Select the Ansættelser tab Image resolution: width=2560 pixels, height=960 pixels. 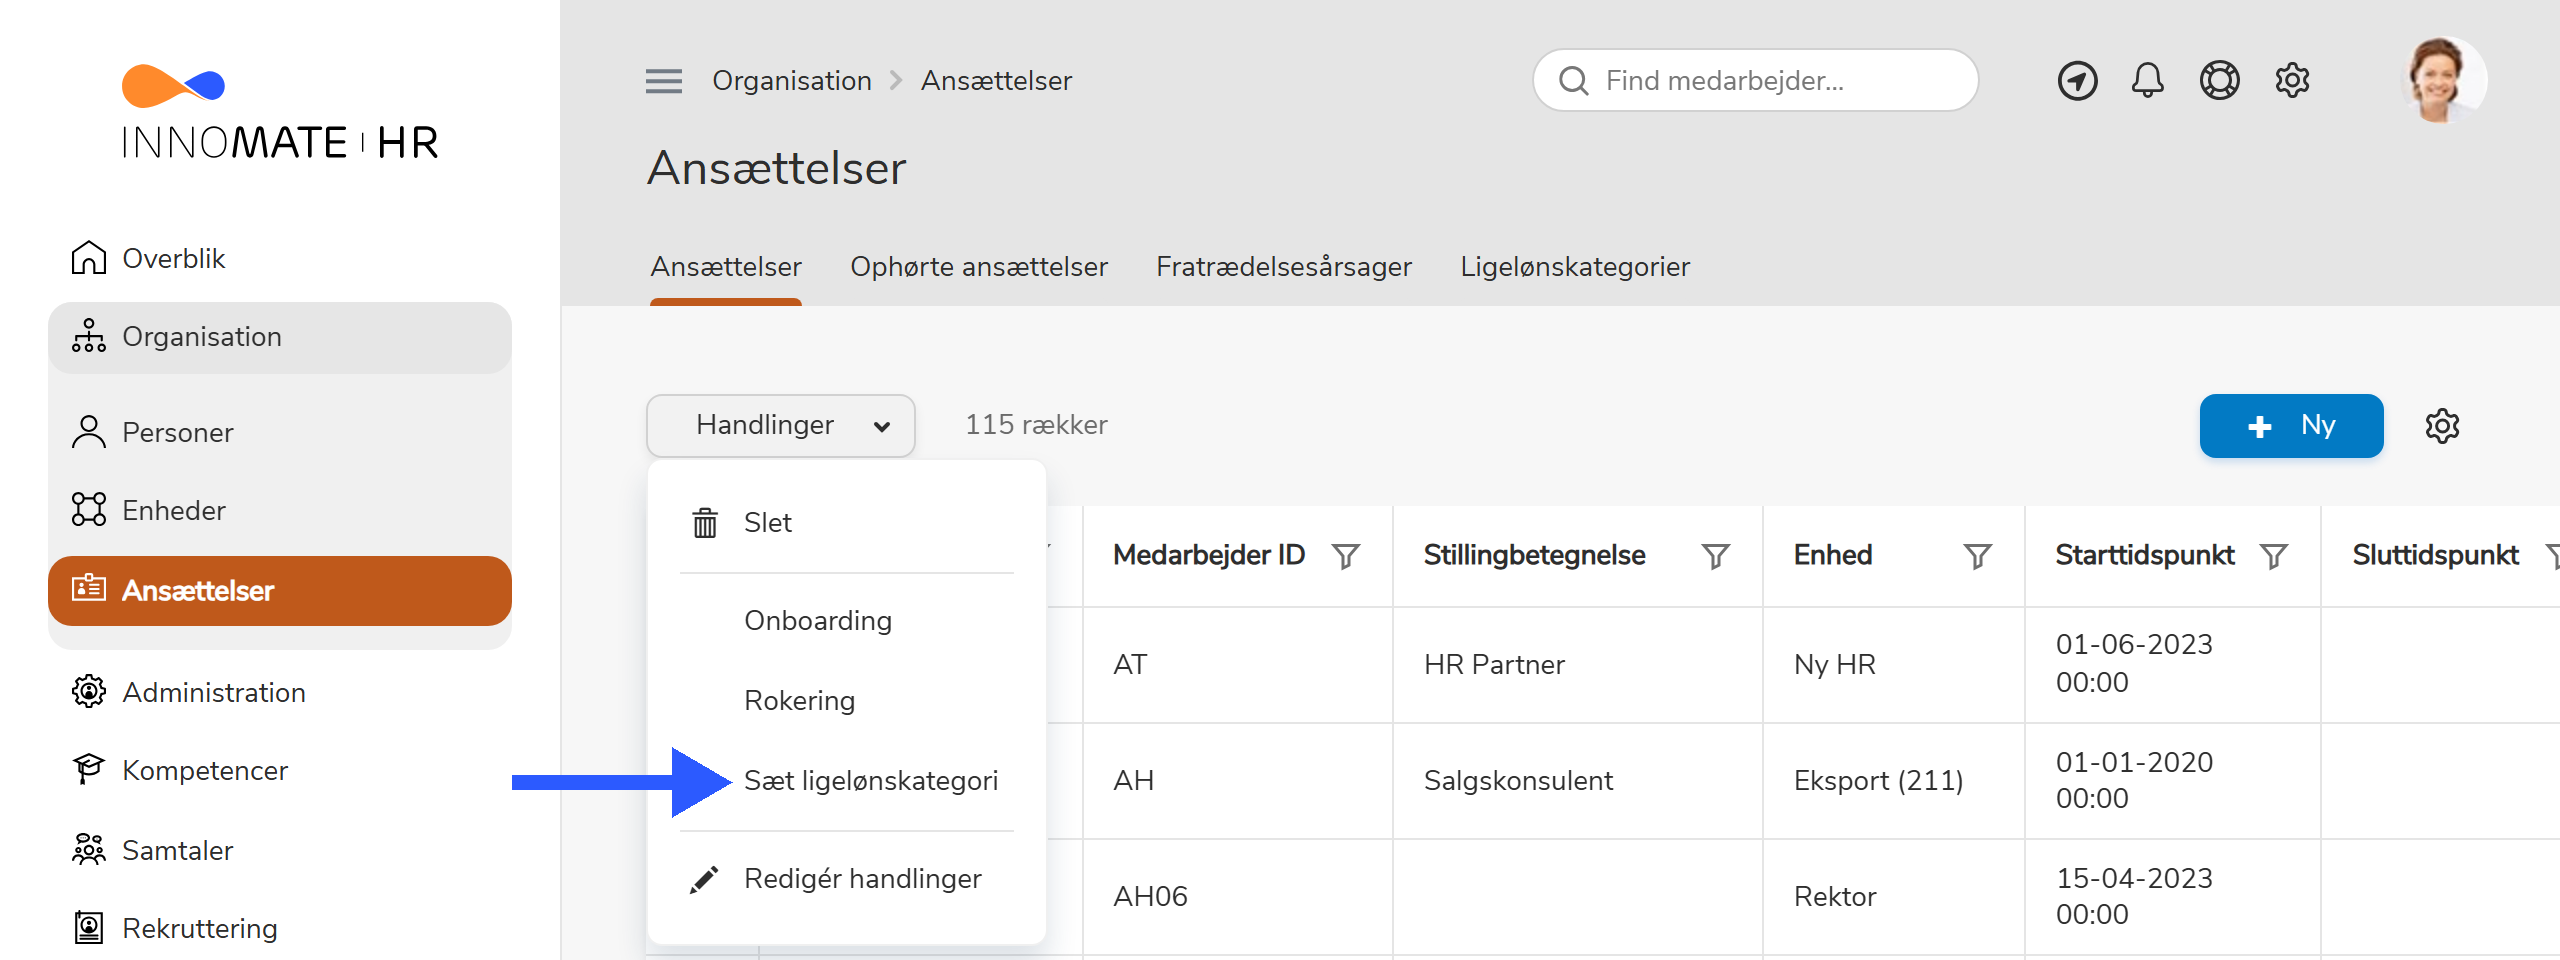pos(726,267)
